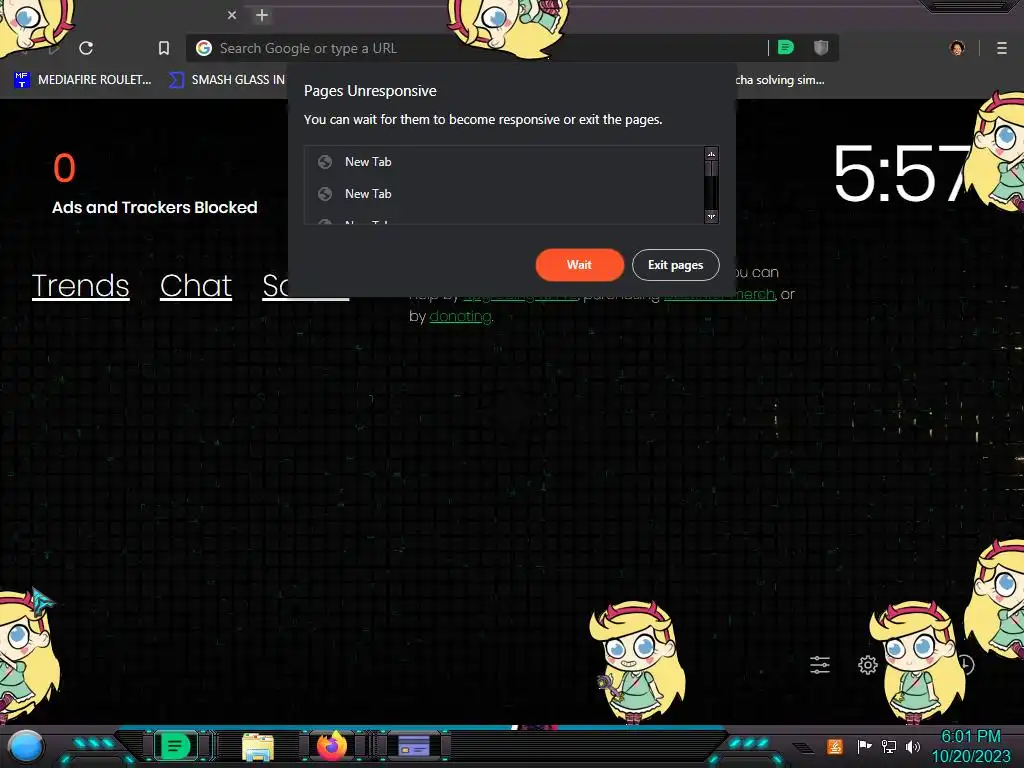
Task: Close the current browser tab
Action: pyautogui.click(x=232, y=15)
